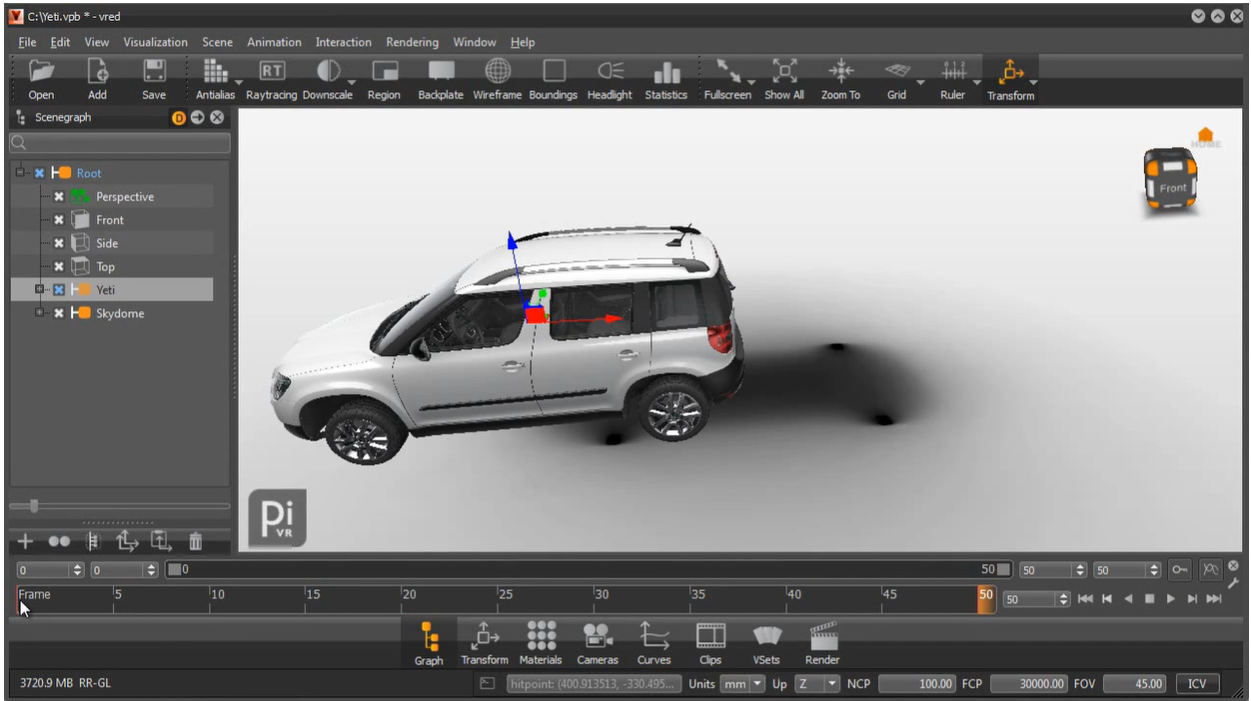This screenshot has width=1251, height=701.
Task: Open the Antialias dropdown arrow
Action: (238, 83)
